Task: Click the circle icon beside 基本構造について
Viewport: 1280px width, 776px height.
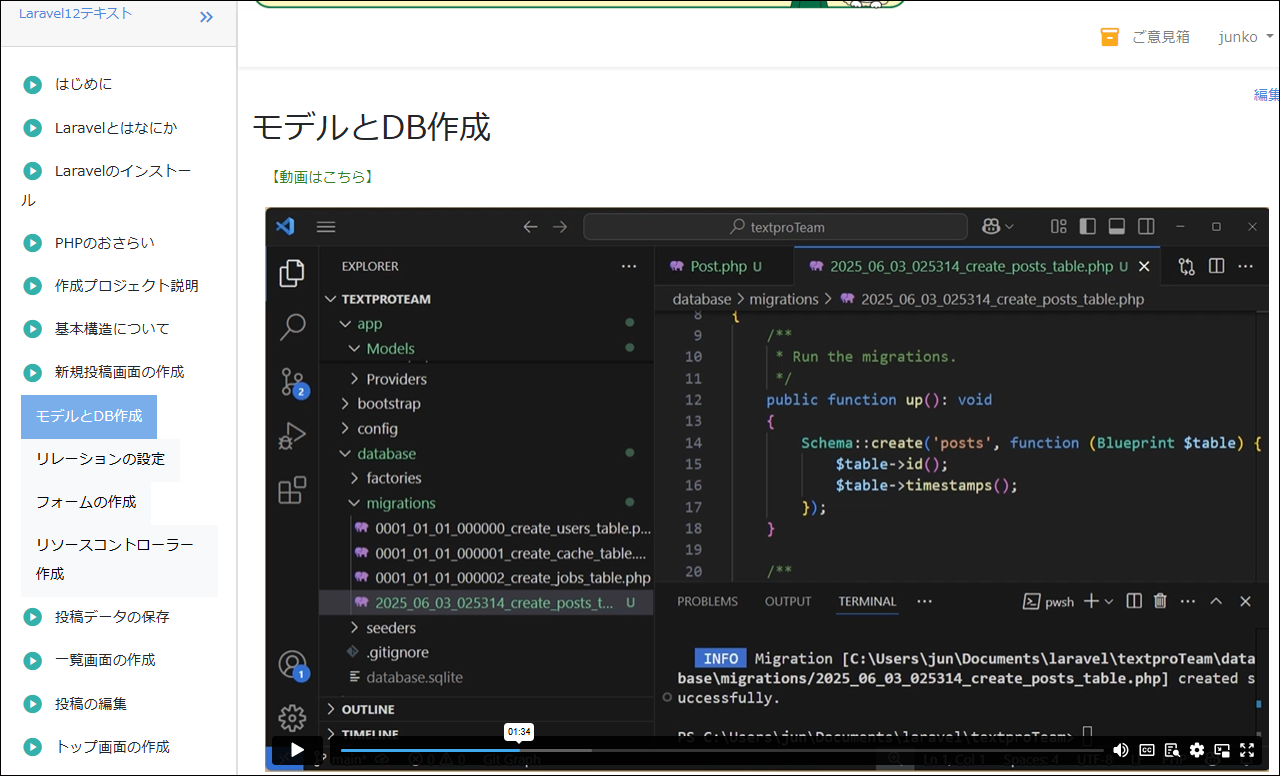Action: coord(32,329)
